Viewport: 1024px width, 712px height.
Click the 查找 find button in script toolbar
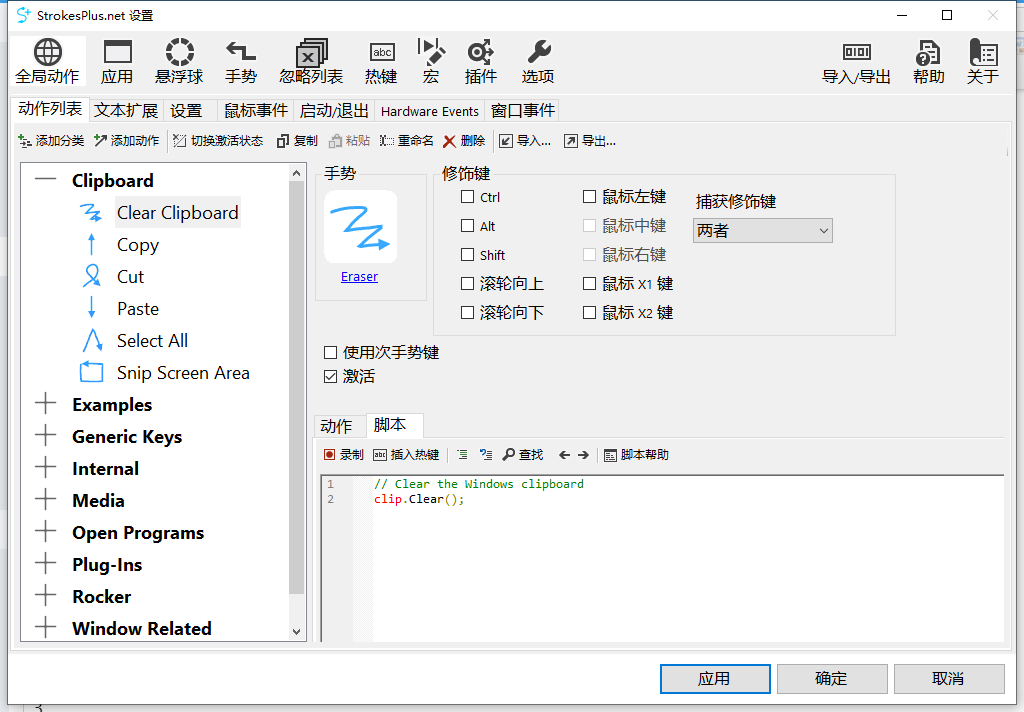pos(522,455)
